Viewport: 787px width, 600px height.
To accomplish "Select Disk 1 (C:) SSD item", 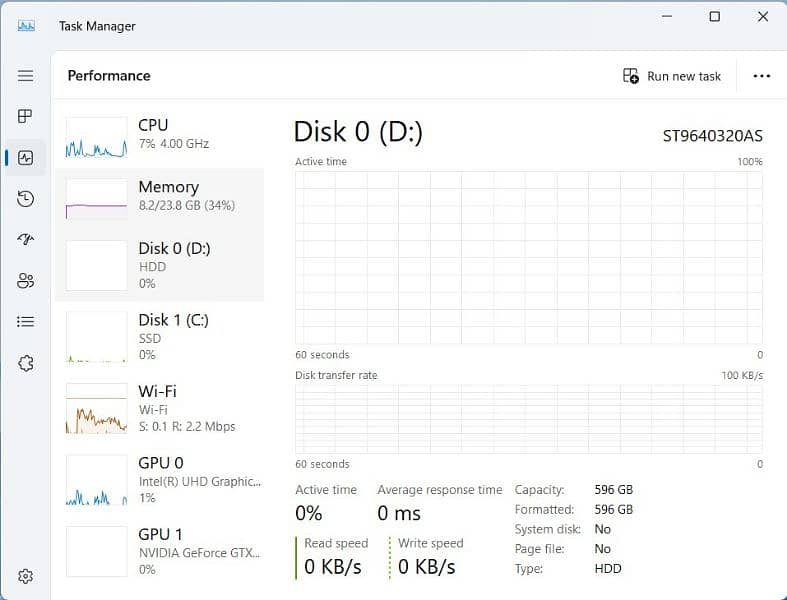I will click(x=160, y=337).
